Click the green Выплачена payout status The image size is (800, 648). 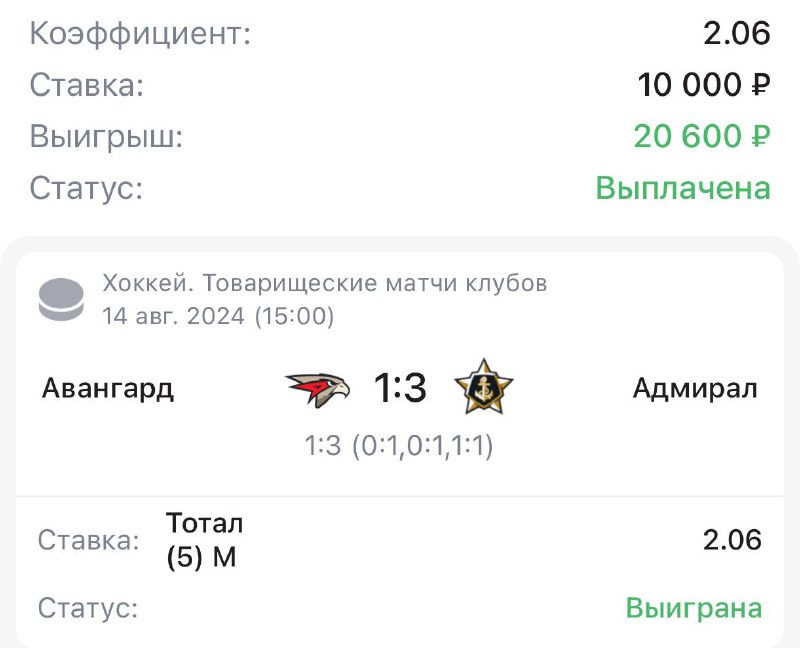tap(683, 187)
